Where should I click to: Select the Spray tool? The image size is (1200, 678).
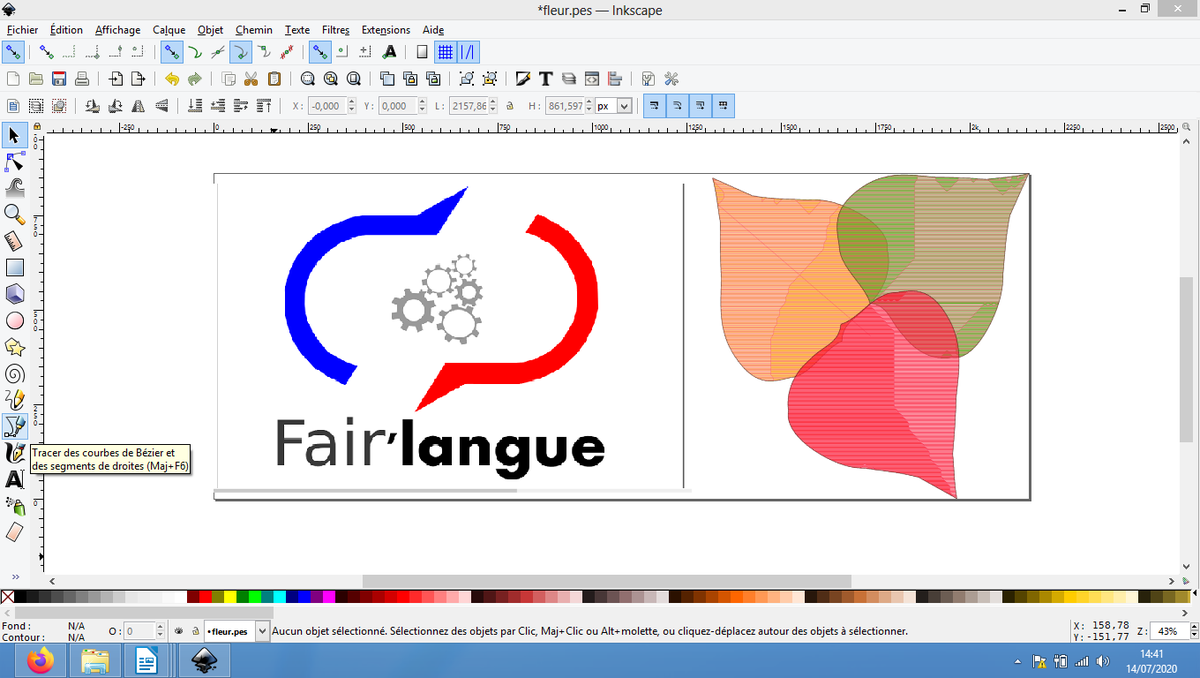pyautogui.click(x=14, y=506)
